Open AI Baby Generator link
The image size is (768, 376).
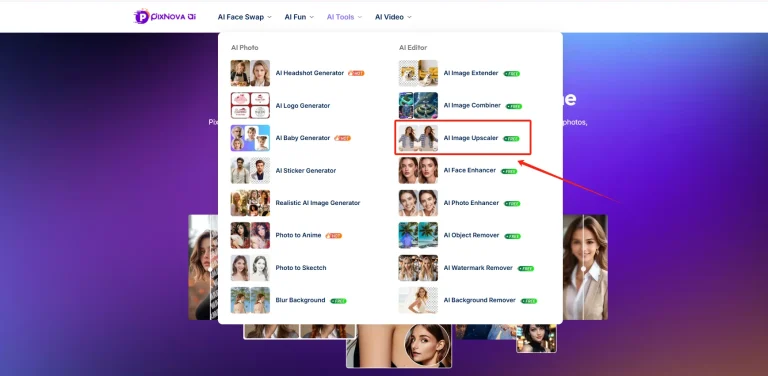(x=303, y=138)
